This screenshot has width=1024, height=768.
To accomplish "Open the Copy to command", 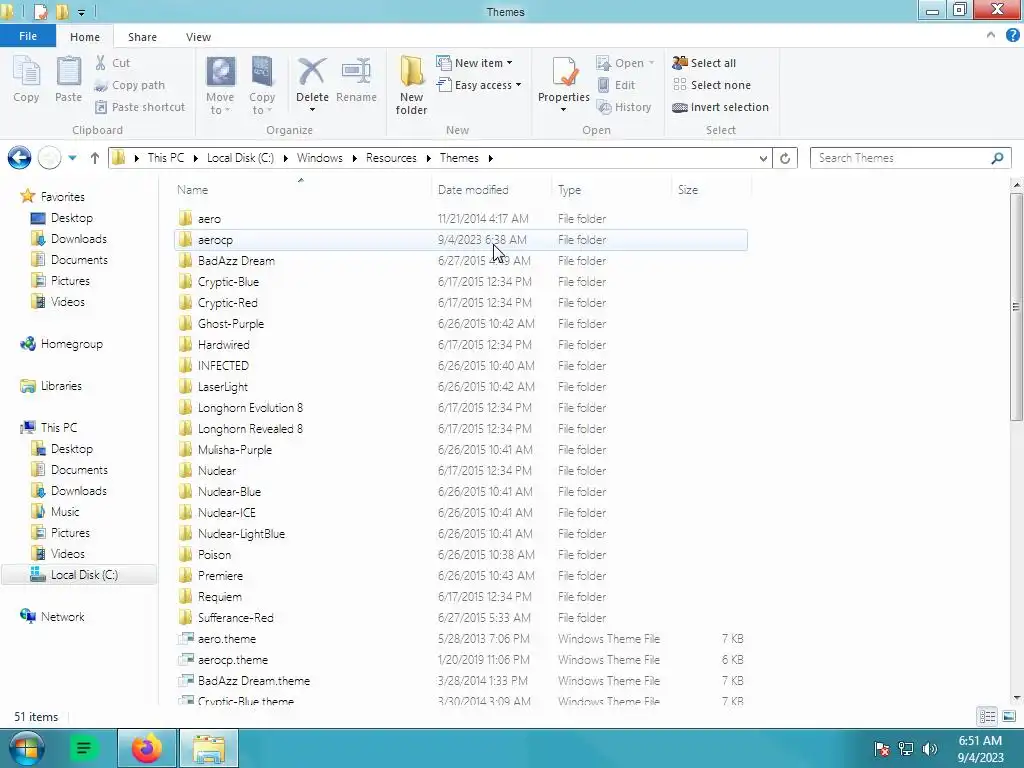I will [x=262, y=85].
